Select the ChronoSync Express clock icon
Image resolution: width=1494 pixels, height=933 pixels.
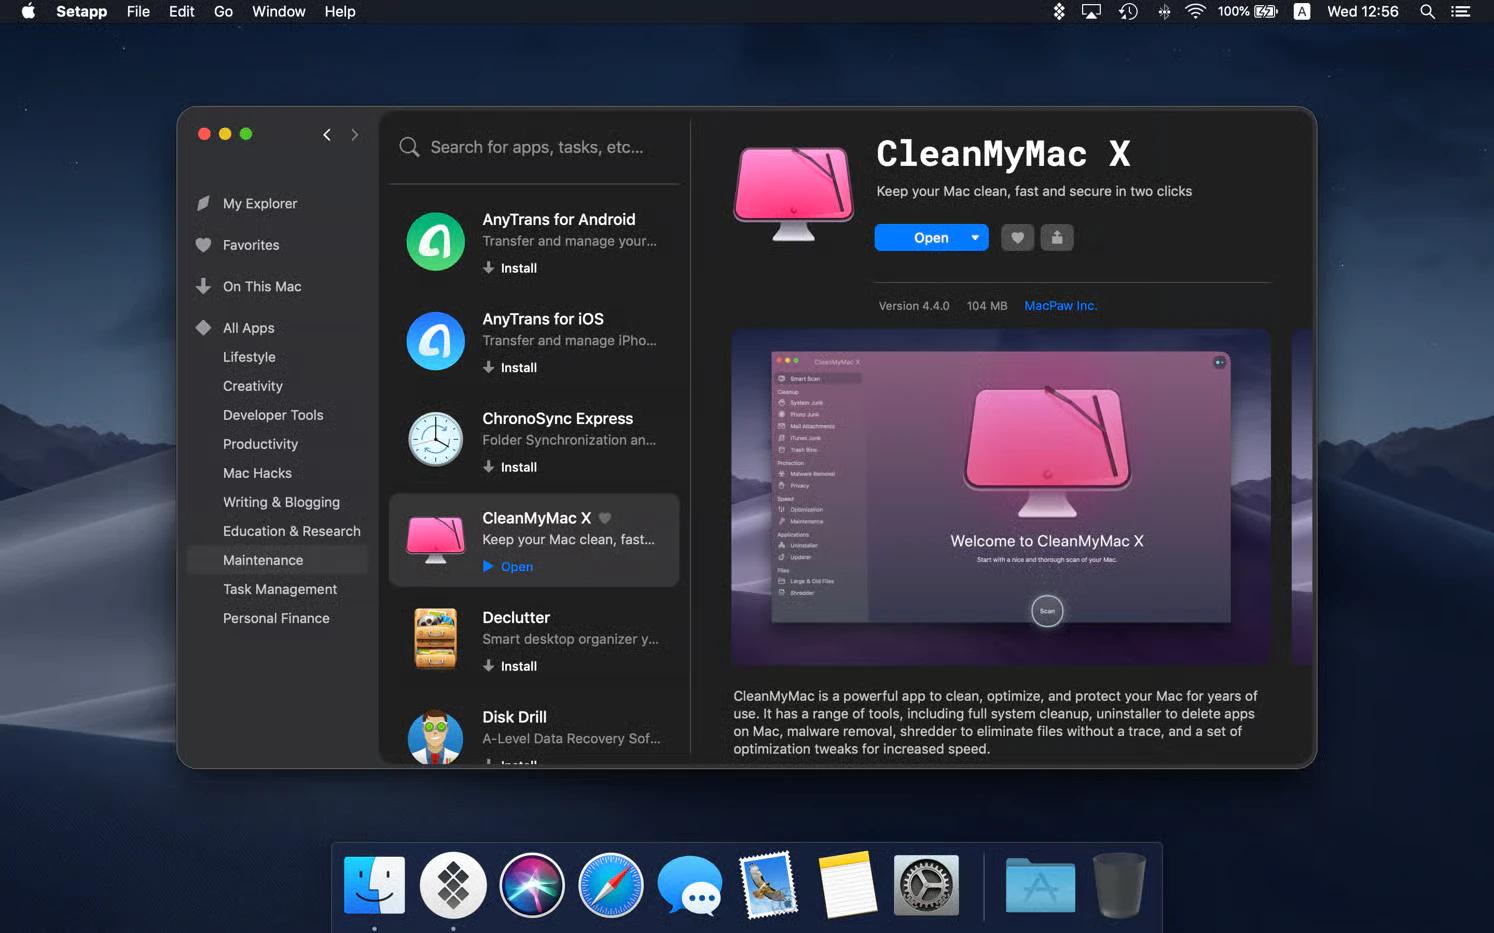pos(435,440)
